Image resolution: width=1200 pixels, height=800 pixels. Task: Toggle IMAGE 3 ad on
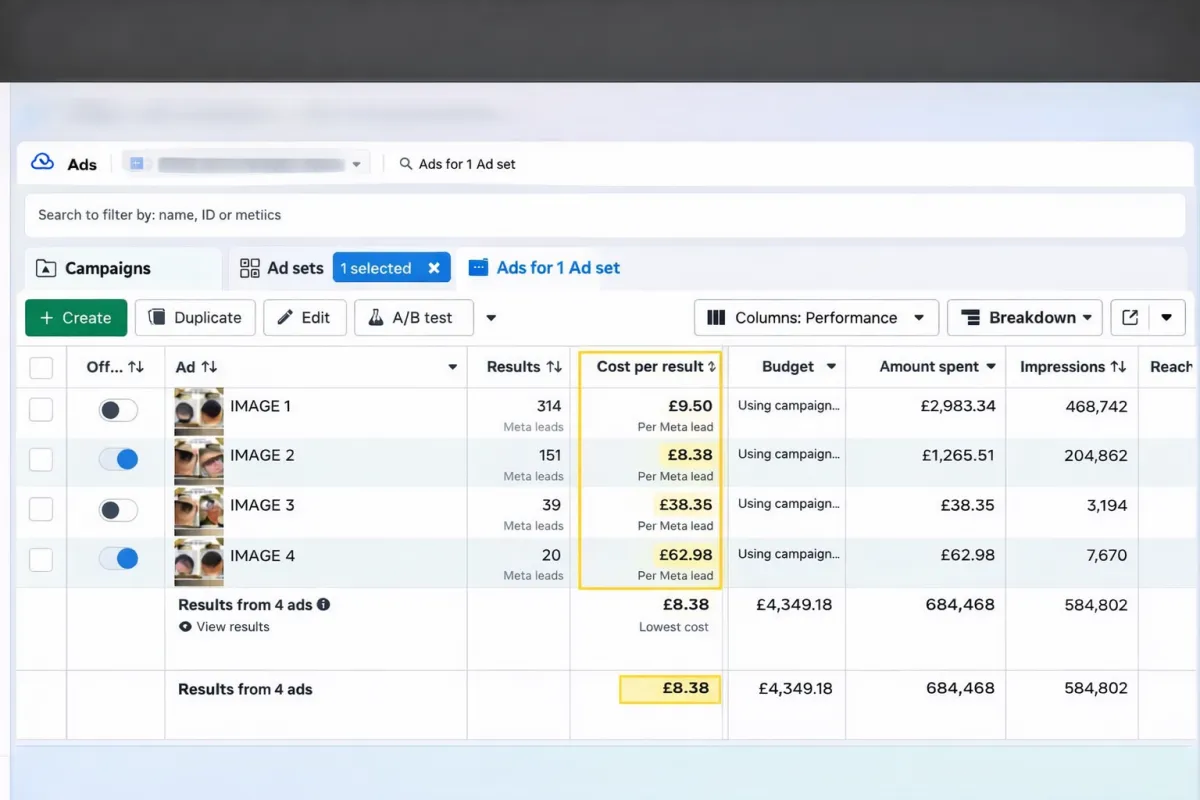click(x=118, y=510)
